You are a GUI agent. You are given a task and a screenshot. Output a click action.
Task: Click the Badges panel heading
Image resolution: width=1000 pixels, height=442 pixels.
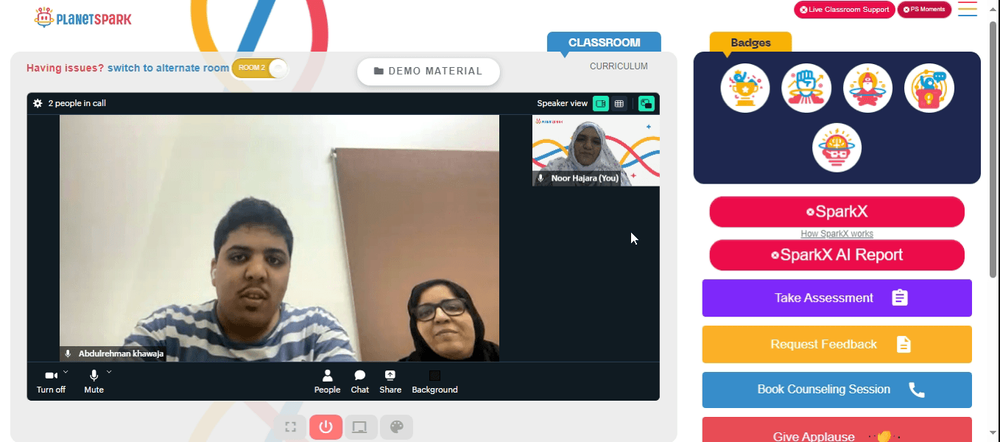point(751,43)
